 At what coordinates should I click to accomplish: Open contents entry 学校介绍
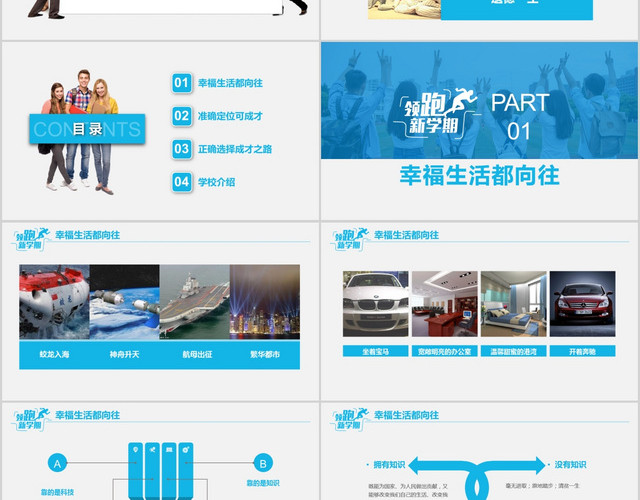click(216, 182)
